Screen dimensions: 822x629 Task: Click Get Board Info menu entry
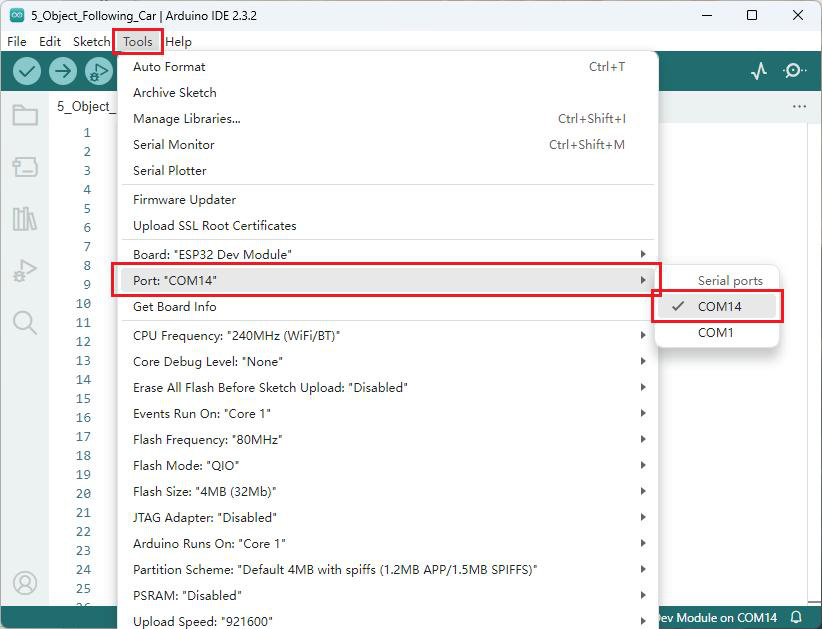387,307
